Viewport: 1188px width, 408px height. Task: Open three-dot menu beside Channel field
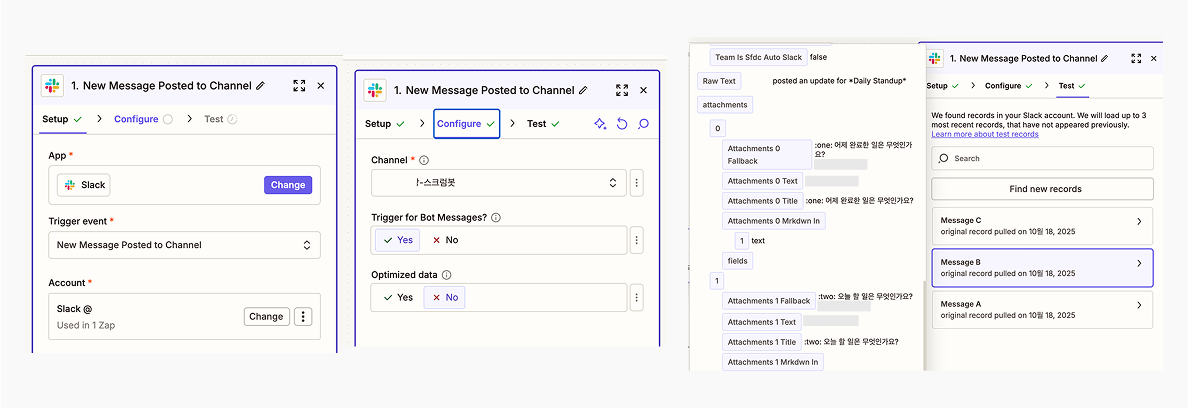tap(637, 183)
